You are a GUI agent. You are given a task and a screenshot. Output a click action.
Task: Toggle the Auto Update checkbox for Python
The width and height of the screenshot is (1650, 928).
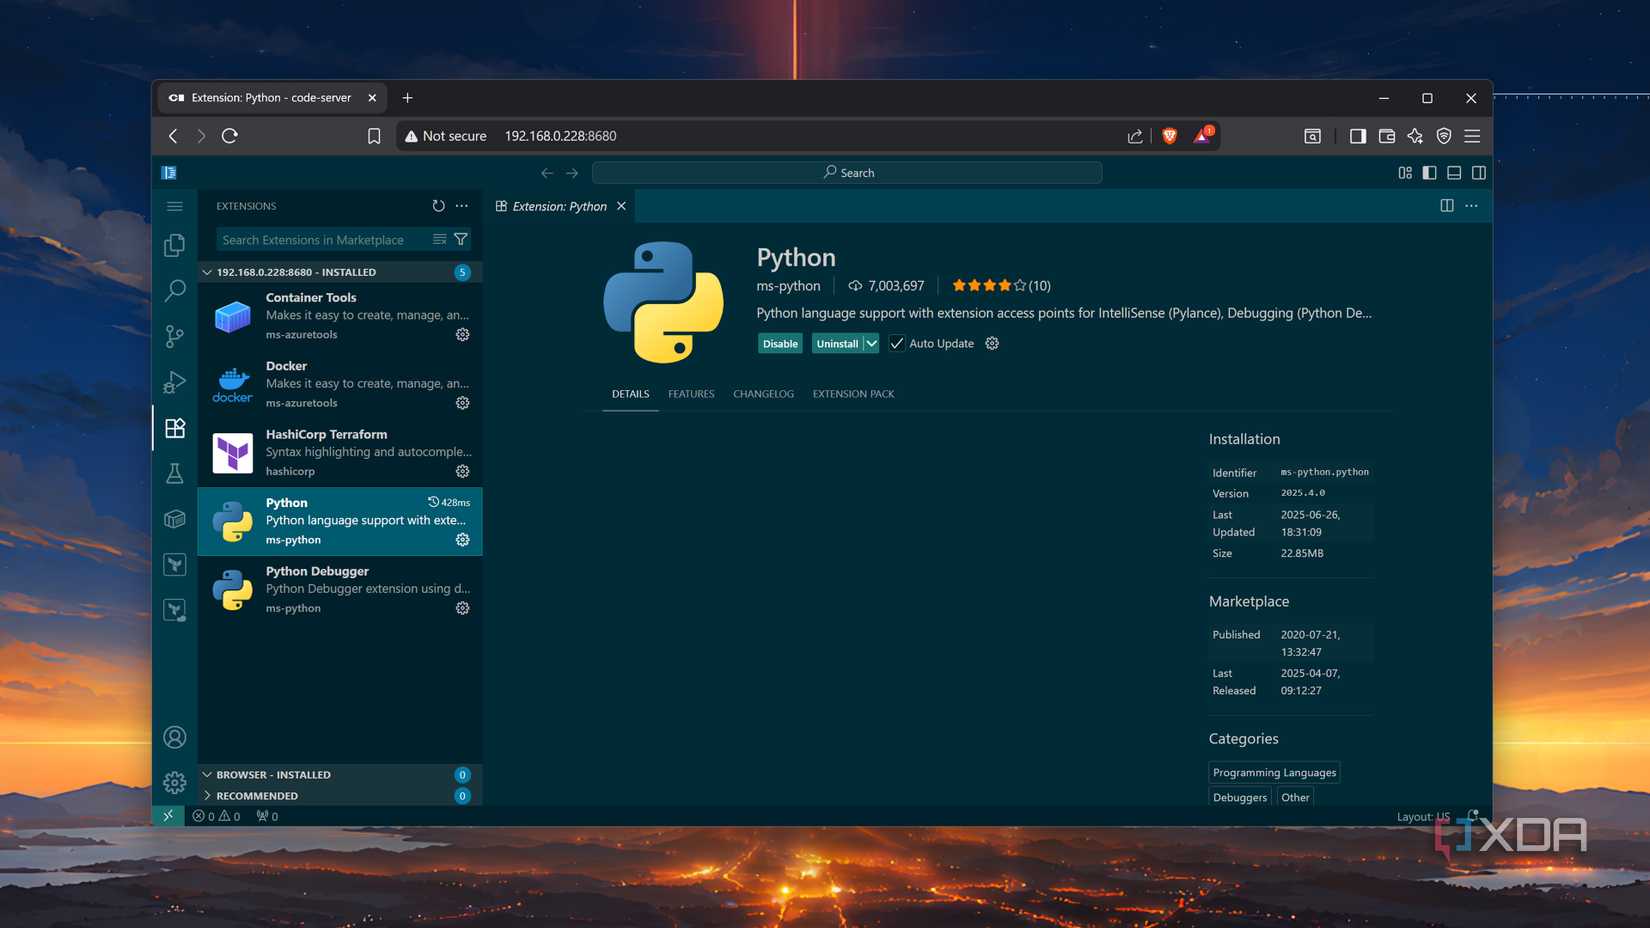(x=897, y=343)
